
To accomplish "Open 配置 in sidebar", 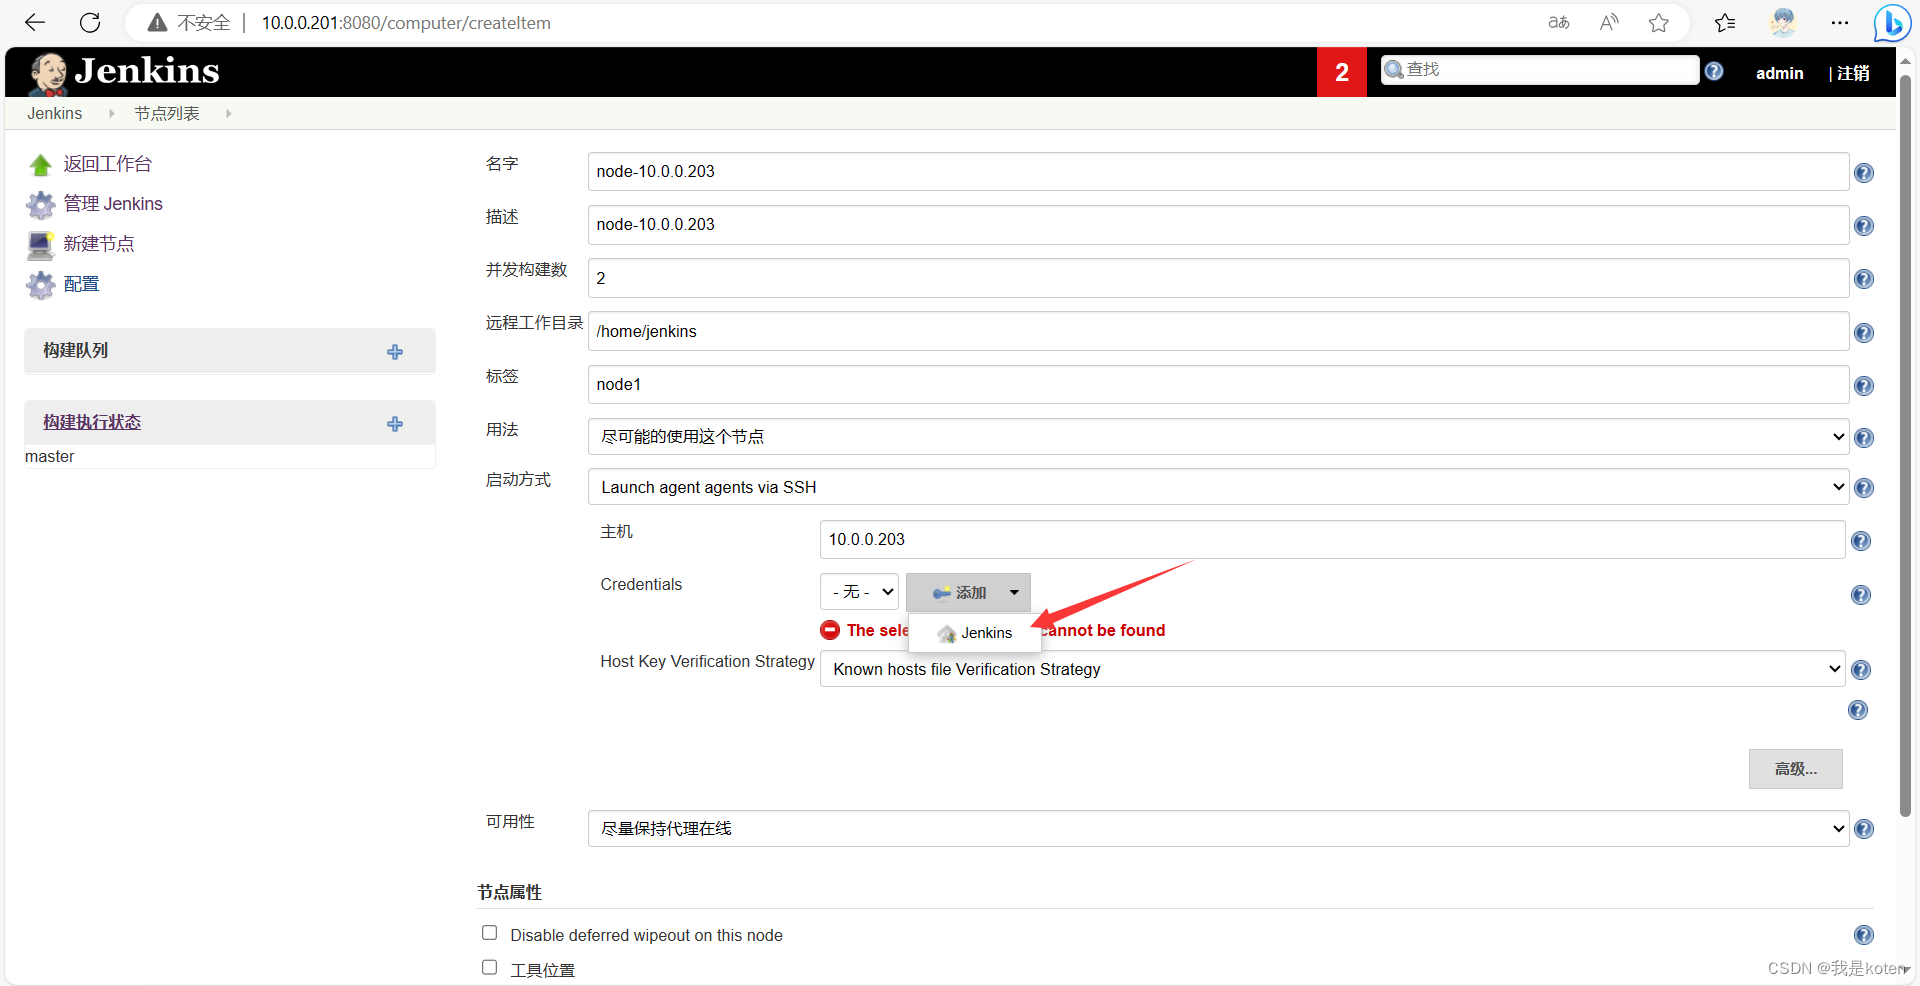I will (x=81, y=284).
